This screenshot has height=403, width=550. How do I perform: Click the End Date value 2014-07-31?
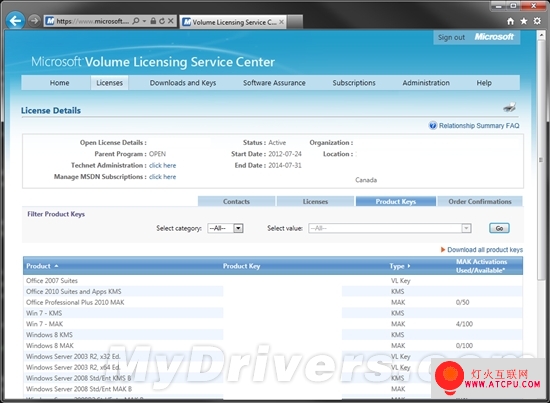[285, 165]
